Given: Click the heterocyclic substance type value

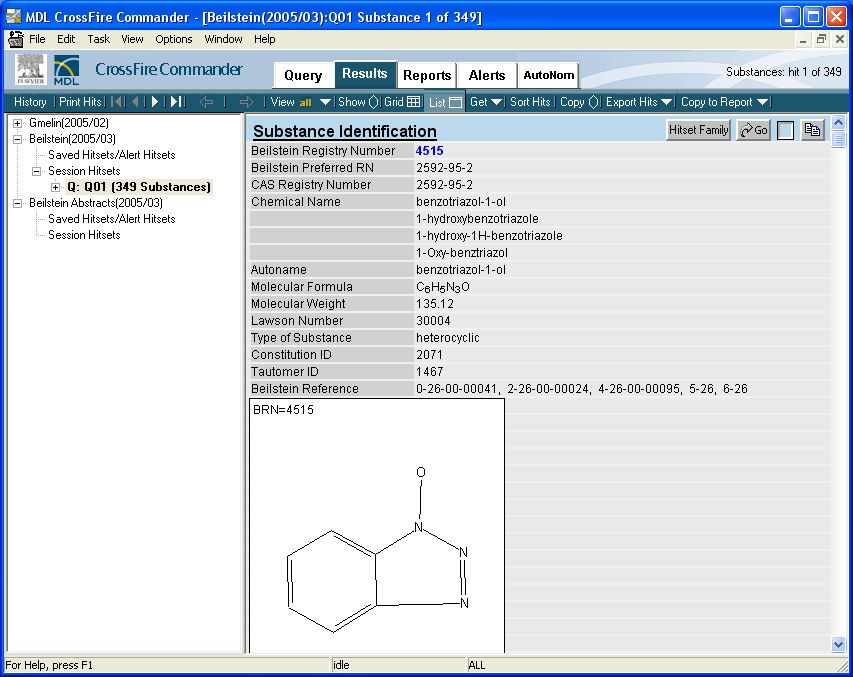Looking at the screenshot, I should click(x=448, y=337).
